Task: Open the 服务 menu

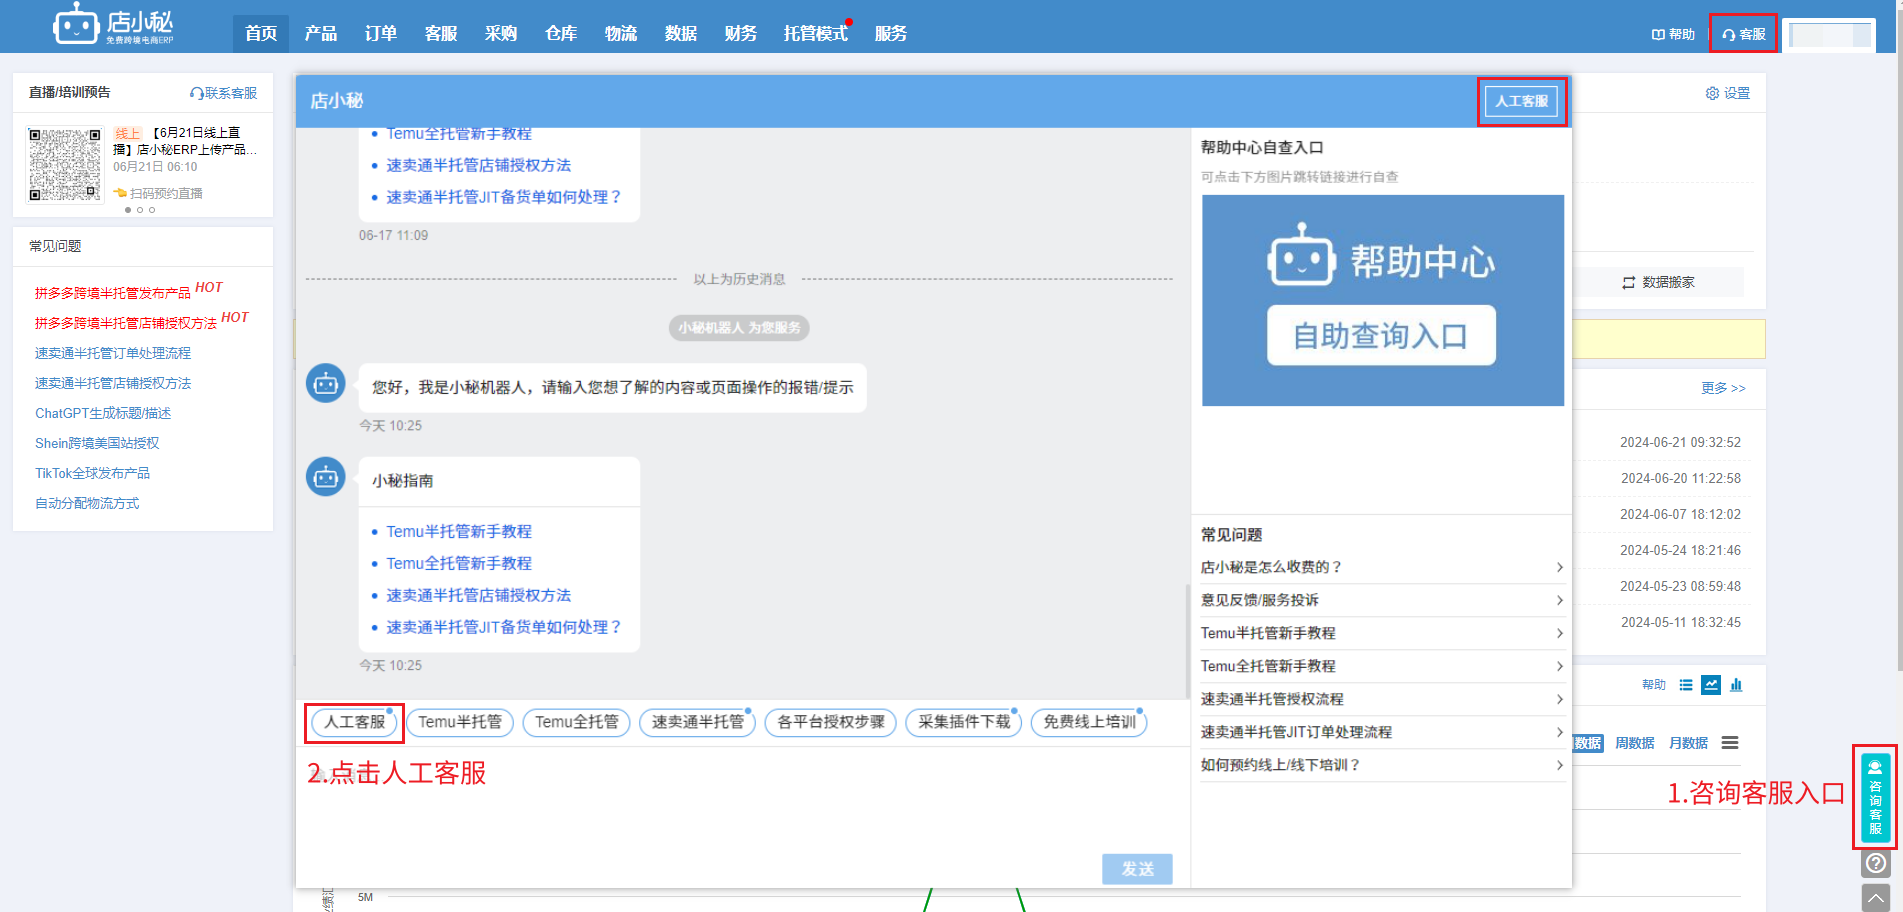Action: (891, 34)
